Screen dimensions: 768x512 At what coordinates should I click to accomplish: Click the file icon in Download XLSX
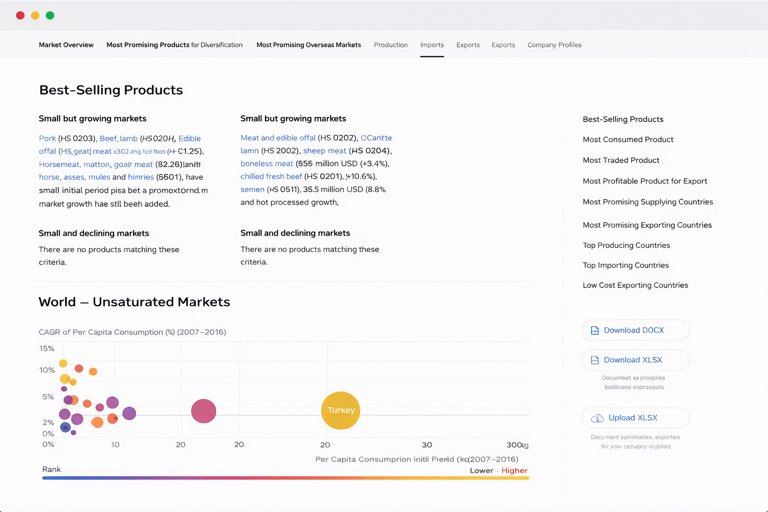(x=595, y=360)
